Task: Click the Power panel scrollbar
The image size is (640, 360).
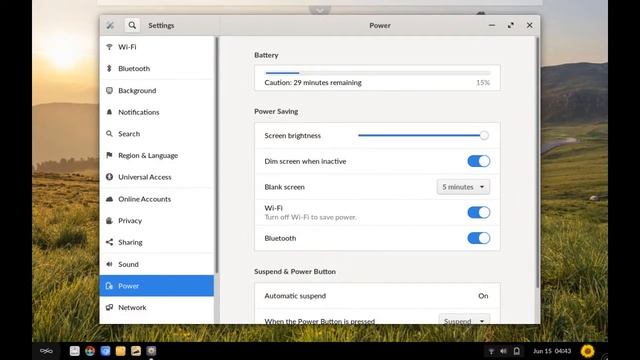Action: tap(538, 163)
